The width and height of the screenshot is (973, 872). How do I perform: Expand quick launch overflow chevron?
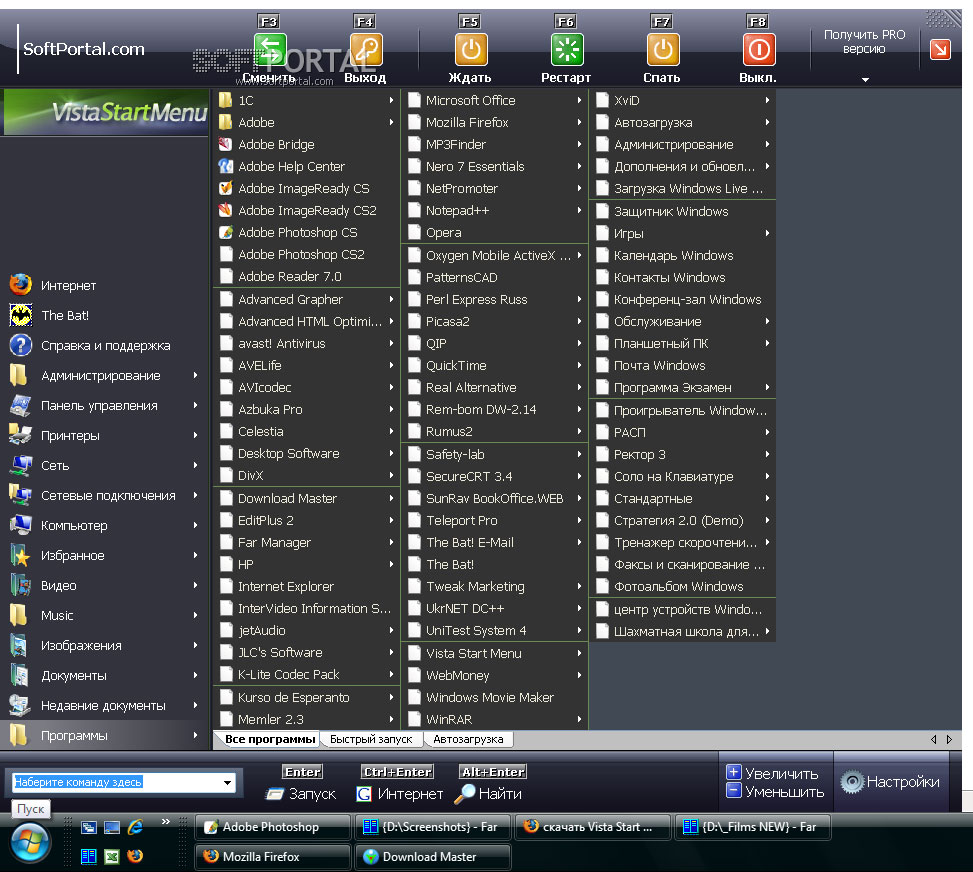[166, 822]
